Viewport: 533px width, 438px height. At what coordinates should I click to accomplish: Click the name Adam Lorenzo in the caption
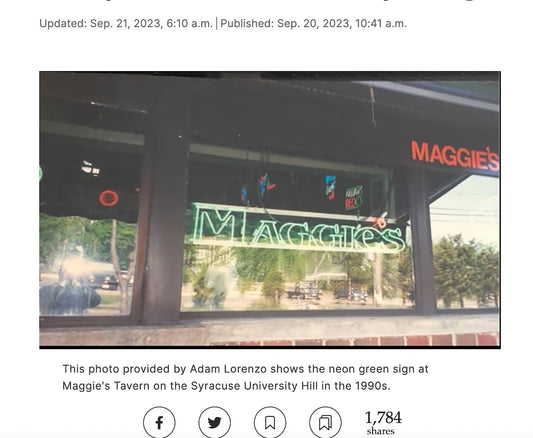coord(228,369)
